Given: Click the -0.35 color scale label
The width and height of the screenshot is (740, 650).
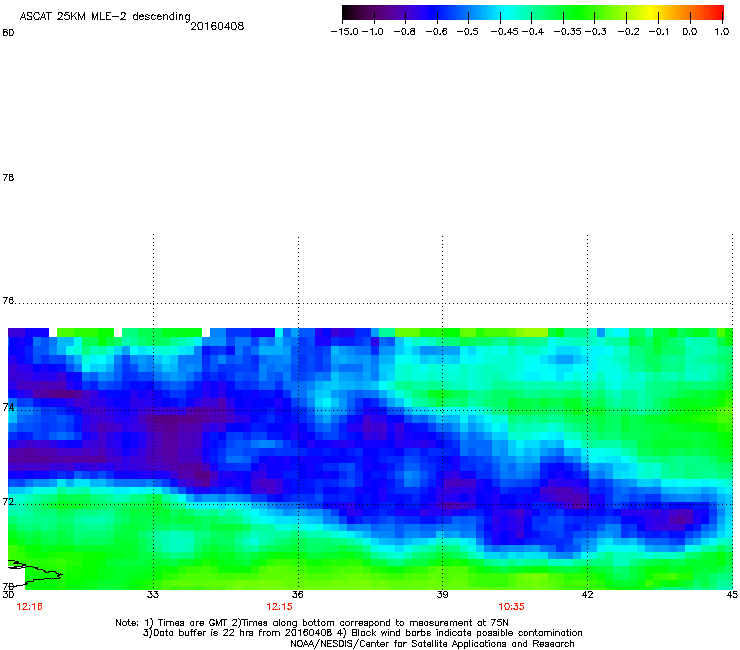Looking at the screenshot, I should coord(568,32).
